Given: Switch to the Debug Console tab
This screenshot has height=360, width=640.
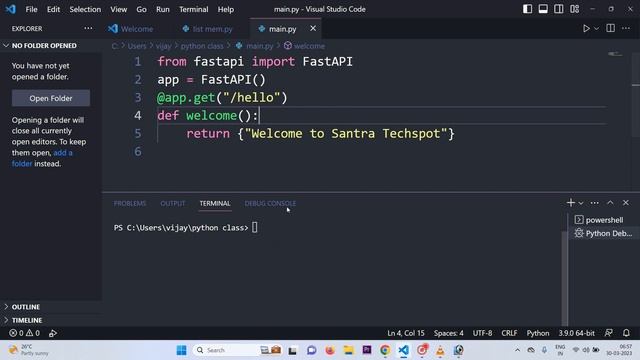Looking at the screenshot, I should [270, 203].
